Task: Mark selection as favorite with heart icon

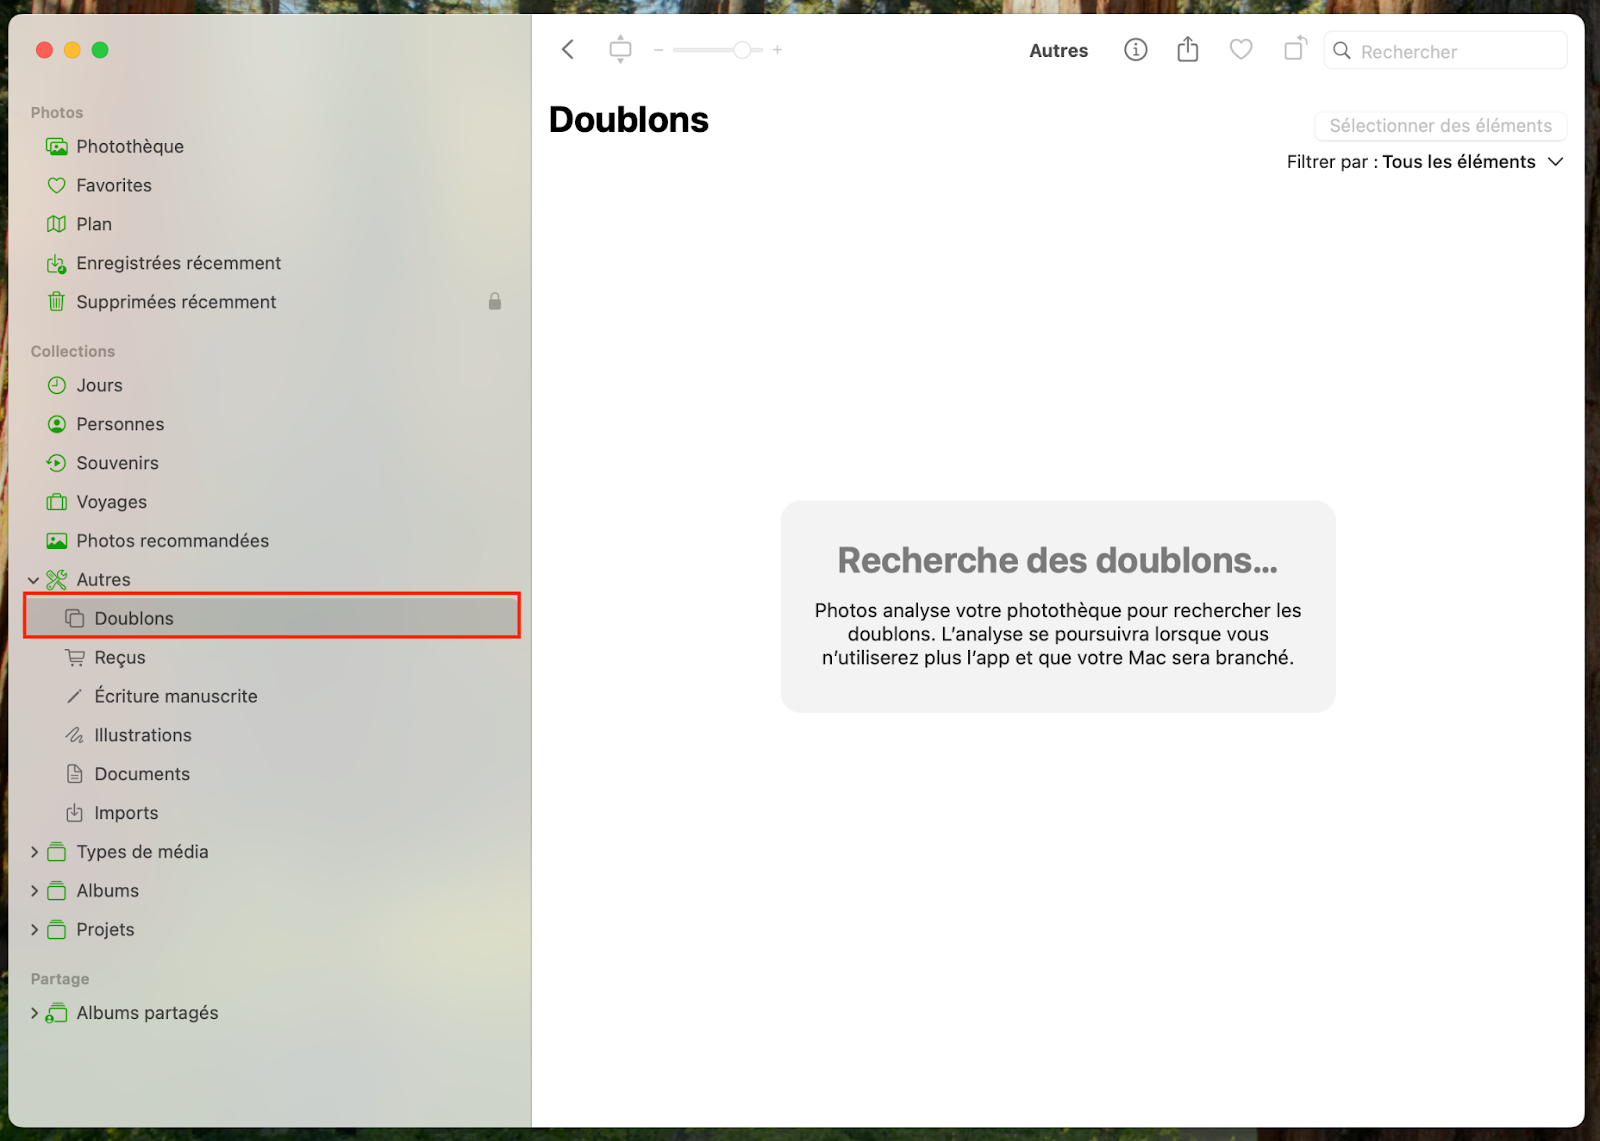Action: click(x=1240, y=49)
